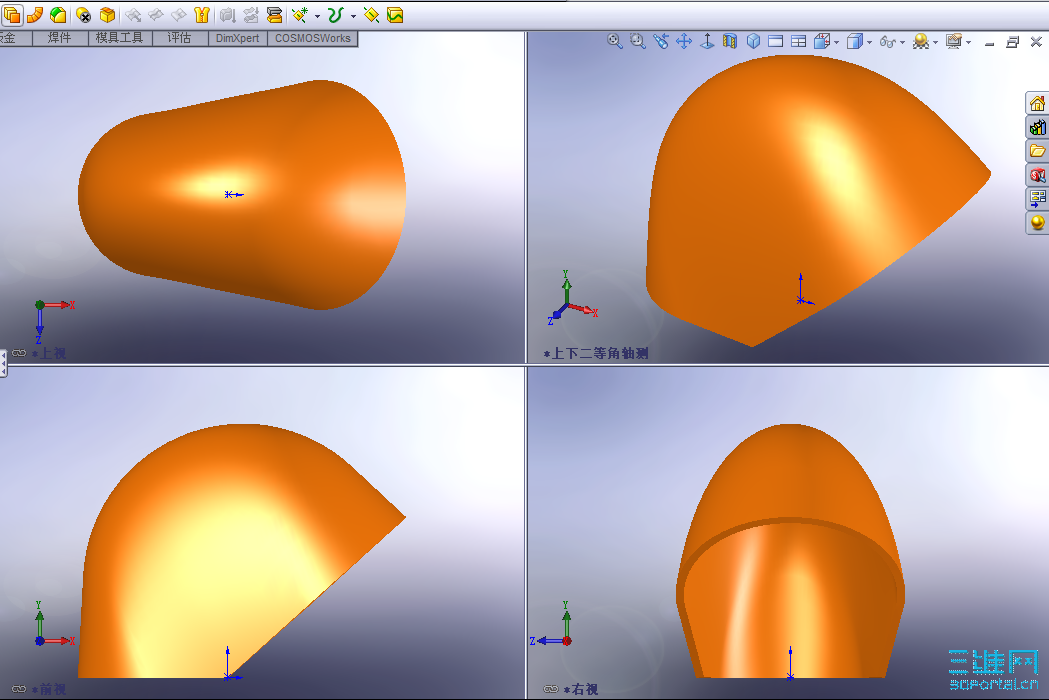Image resolution: width=1049 pixels, height=700 pixels.
Task: Click the View Orientation cube icon
Action: (822, 41)
